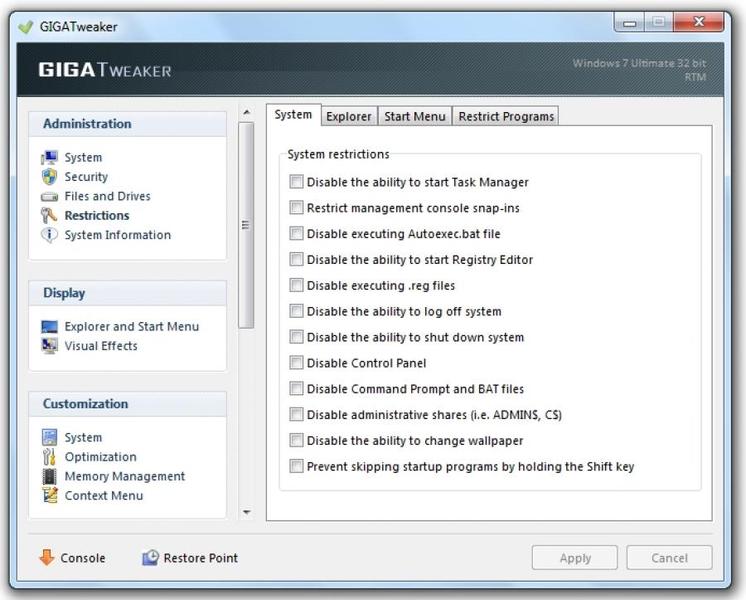The height and width of the screenshot is (600, 746).
Task: Switch to the Explorer tab
Action: 349,117
